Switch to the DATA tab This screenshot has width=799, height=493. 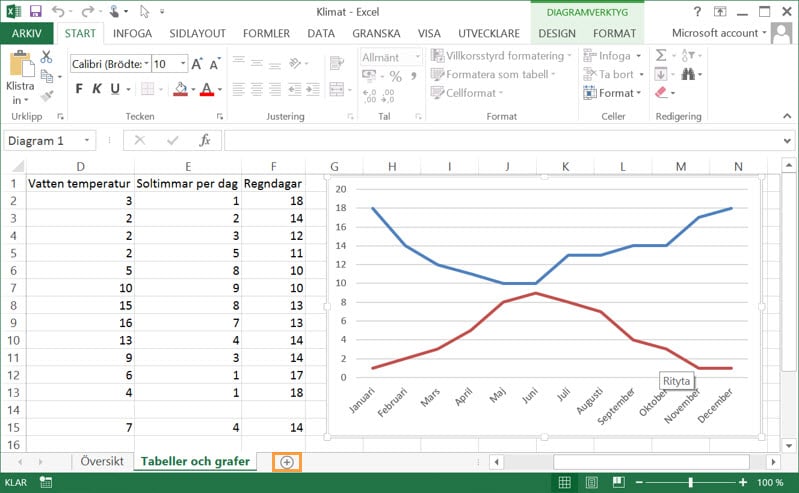[x=321, y=33]
